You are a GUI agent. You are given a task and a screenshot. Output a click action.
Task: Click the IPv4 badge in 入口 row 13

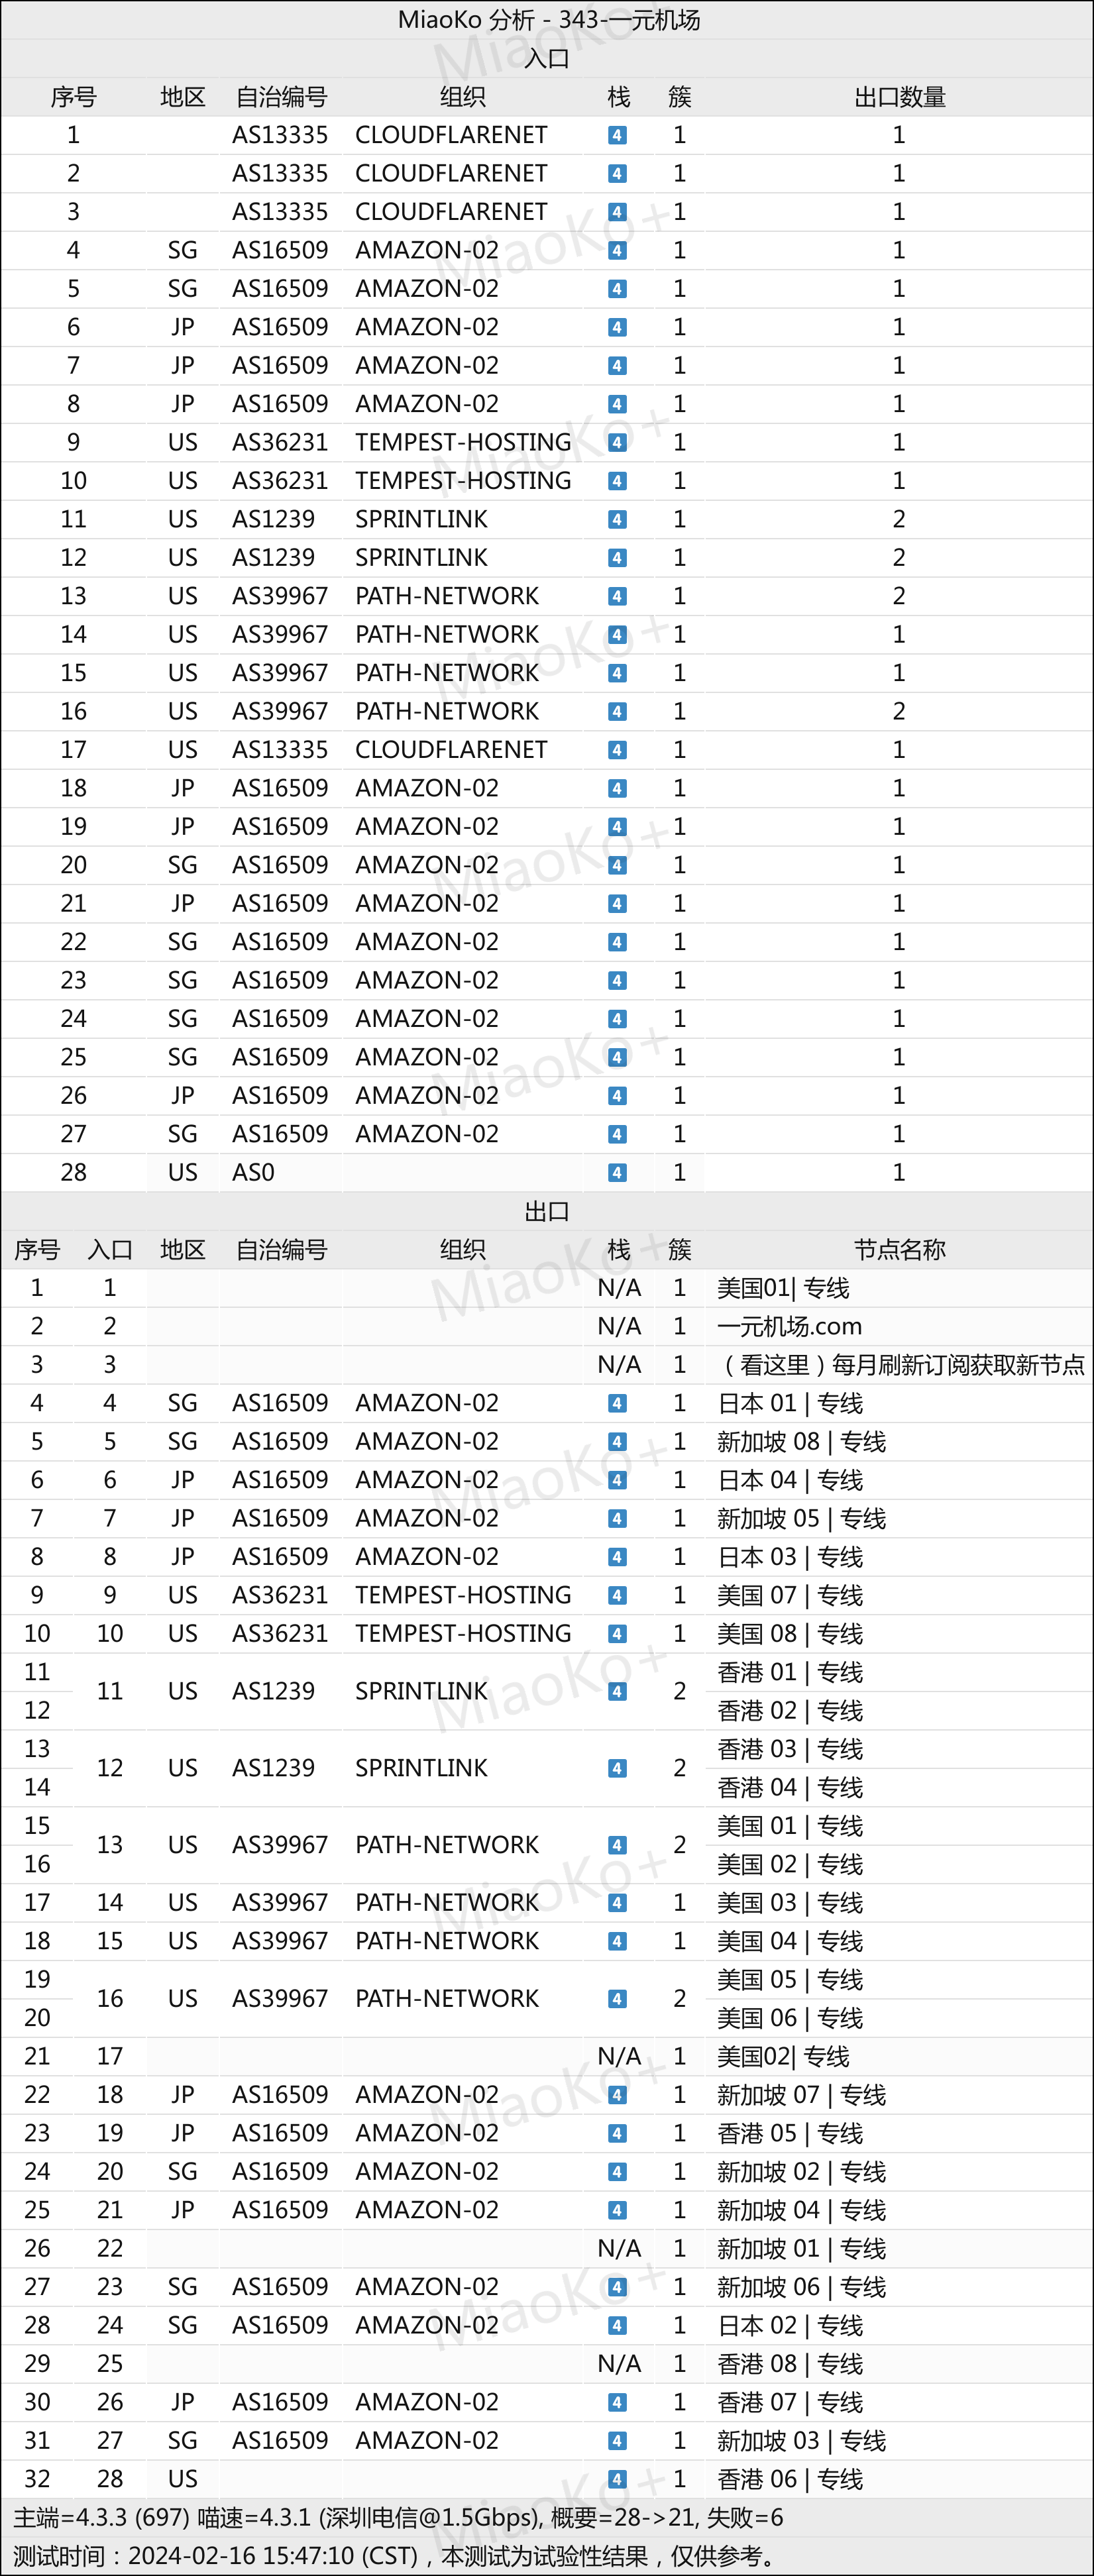tap(618, 596)
